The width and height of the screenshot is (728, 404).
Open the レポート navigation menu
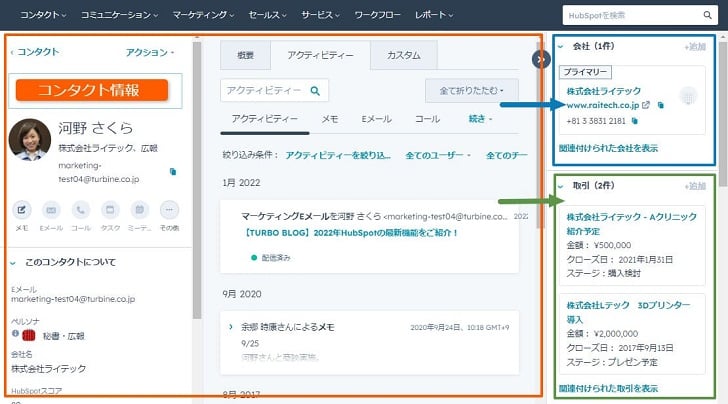coord(434,15)
